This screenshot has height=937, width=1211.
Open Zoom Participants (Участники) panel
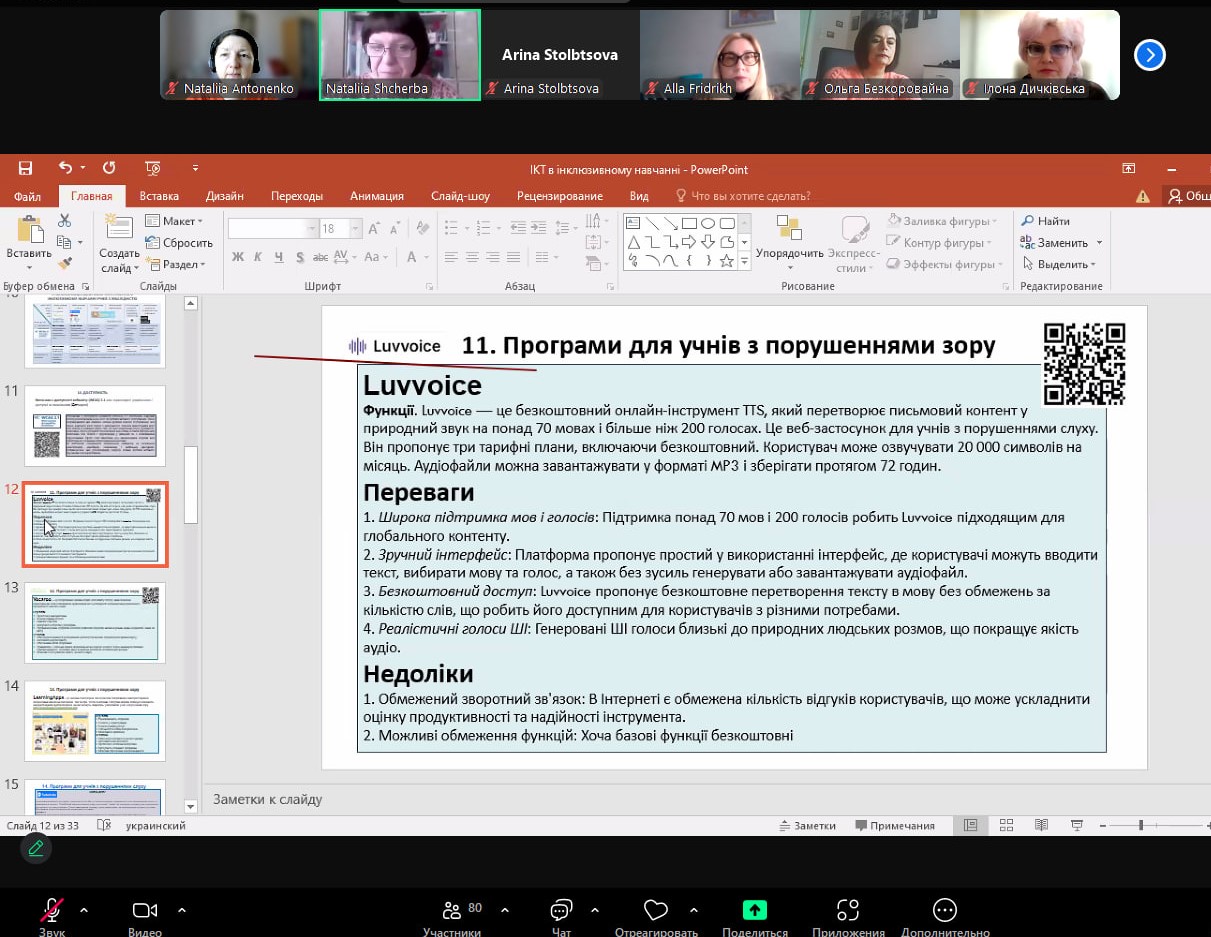click(451, 916)
